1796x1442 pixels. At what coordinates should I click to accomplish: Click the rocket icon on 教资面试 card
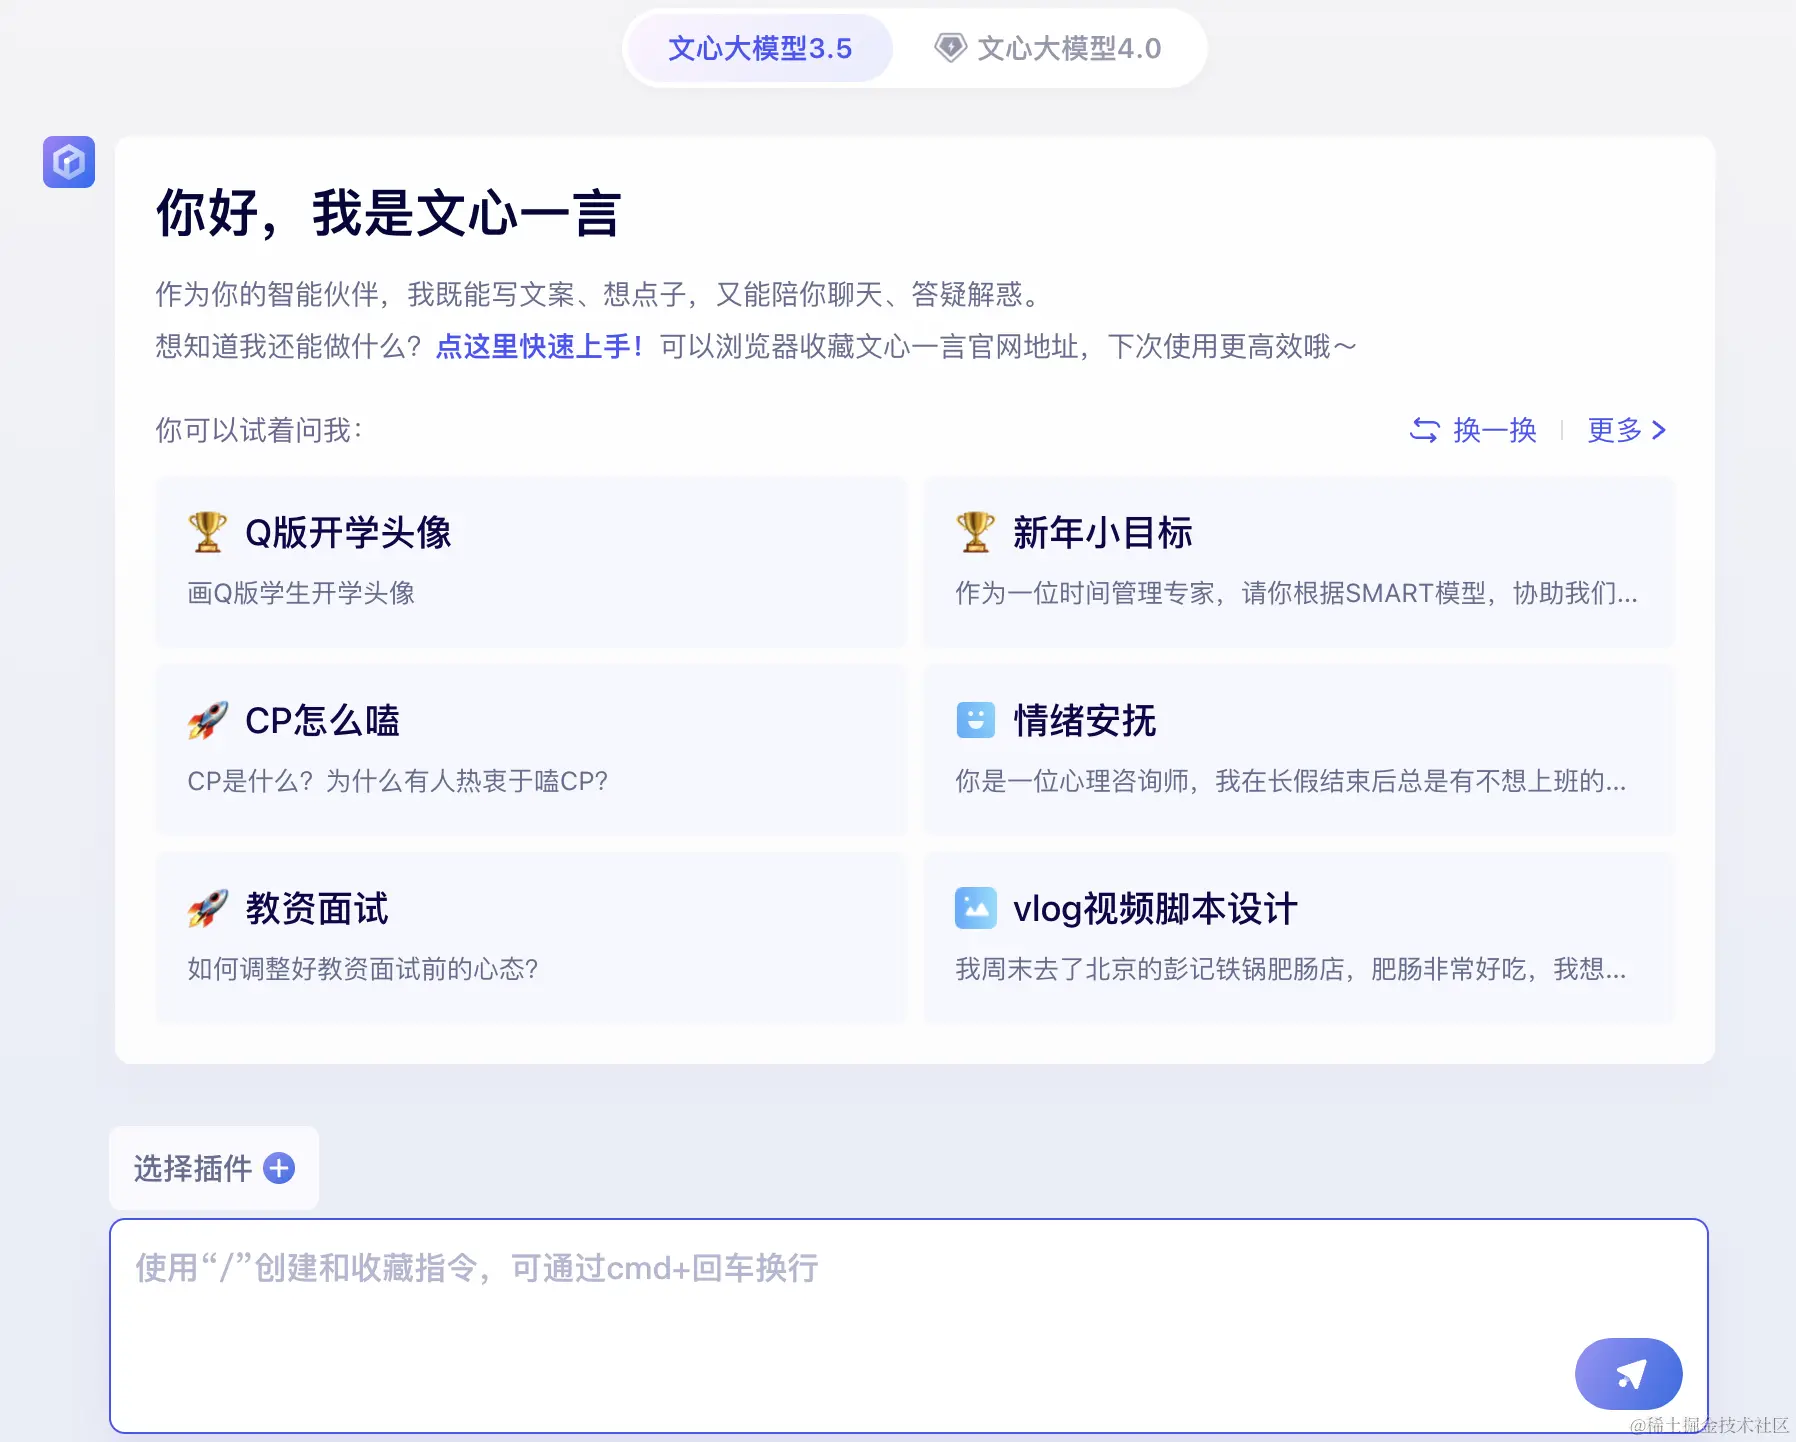(x=208, y=908)
